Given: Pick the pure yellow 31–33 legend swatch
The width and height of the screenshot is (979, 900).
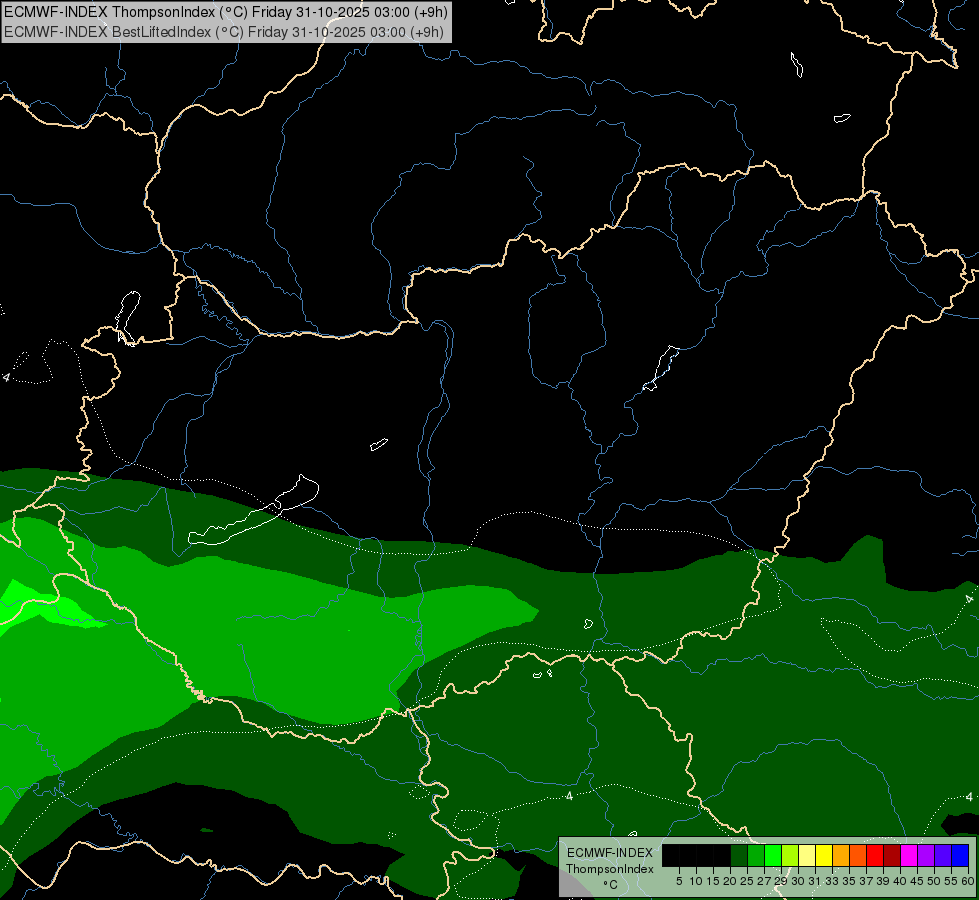Looking at the screenshot, I should tap(824, 855).
